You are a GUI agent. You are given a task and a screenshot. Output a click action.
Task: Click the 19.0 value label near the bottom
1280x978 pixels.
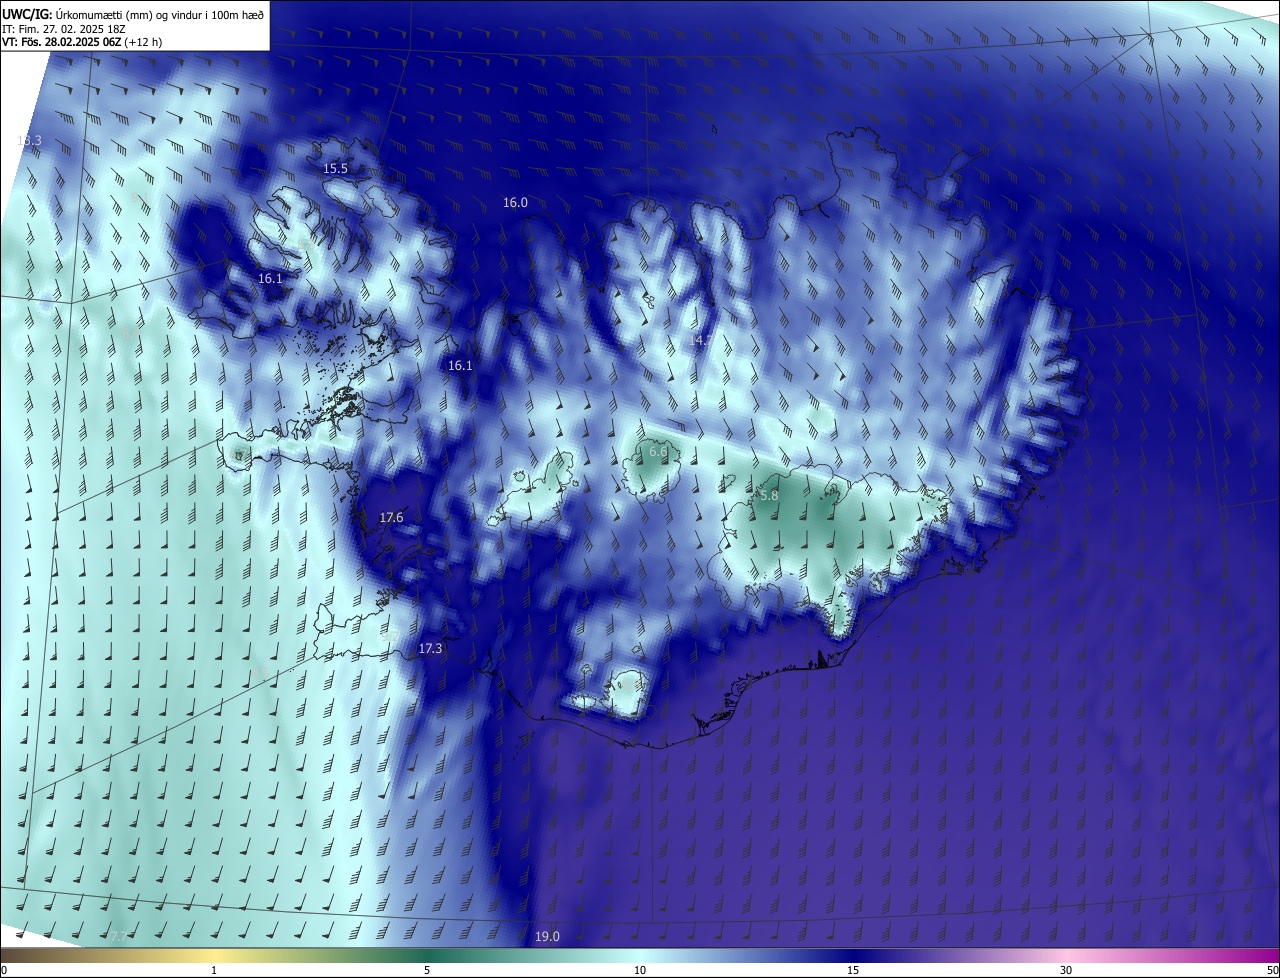pyautogui.click(x=547, y=937)
